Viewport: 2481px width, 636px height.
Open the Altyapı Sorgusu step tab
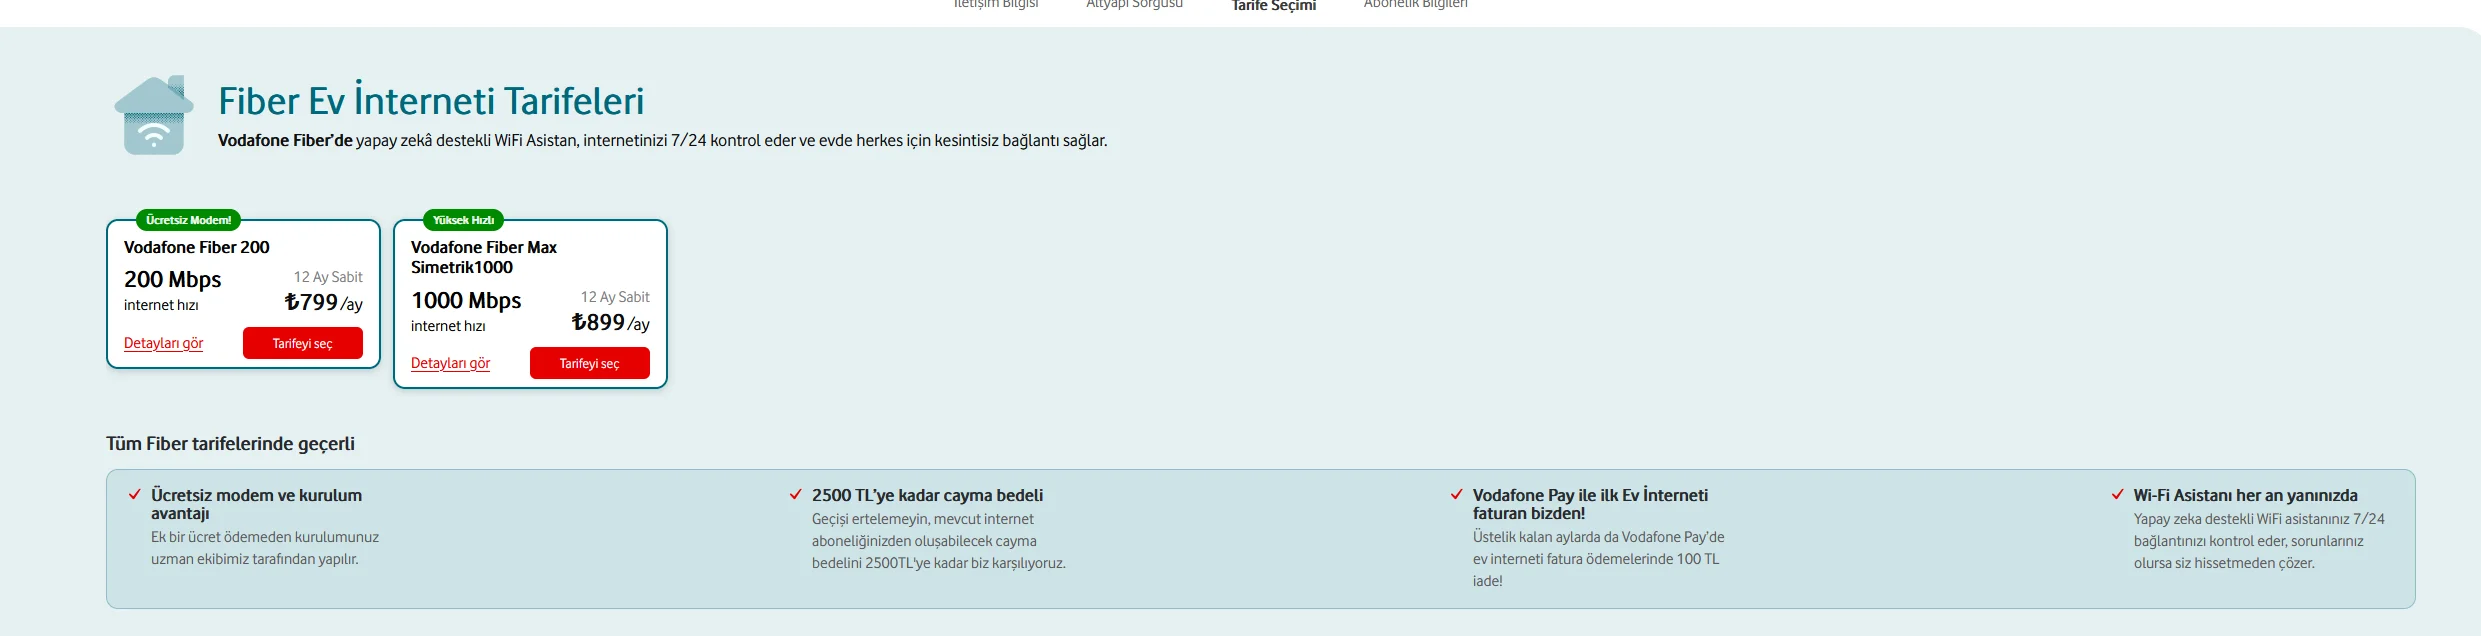(1134, 4)
